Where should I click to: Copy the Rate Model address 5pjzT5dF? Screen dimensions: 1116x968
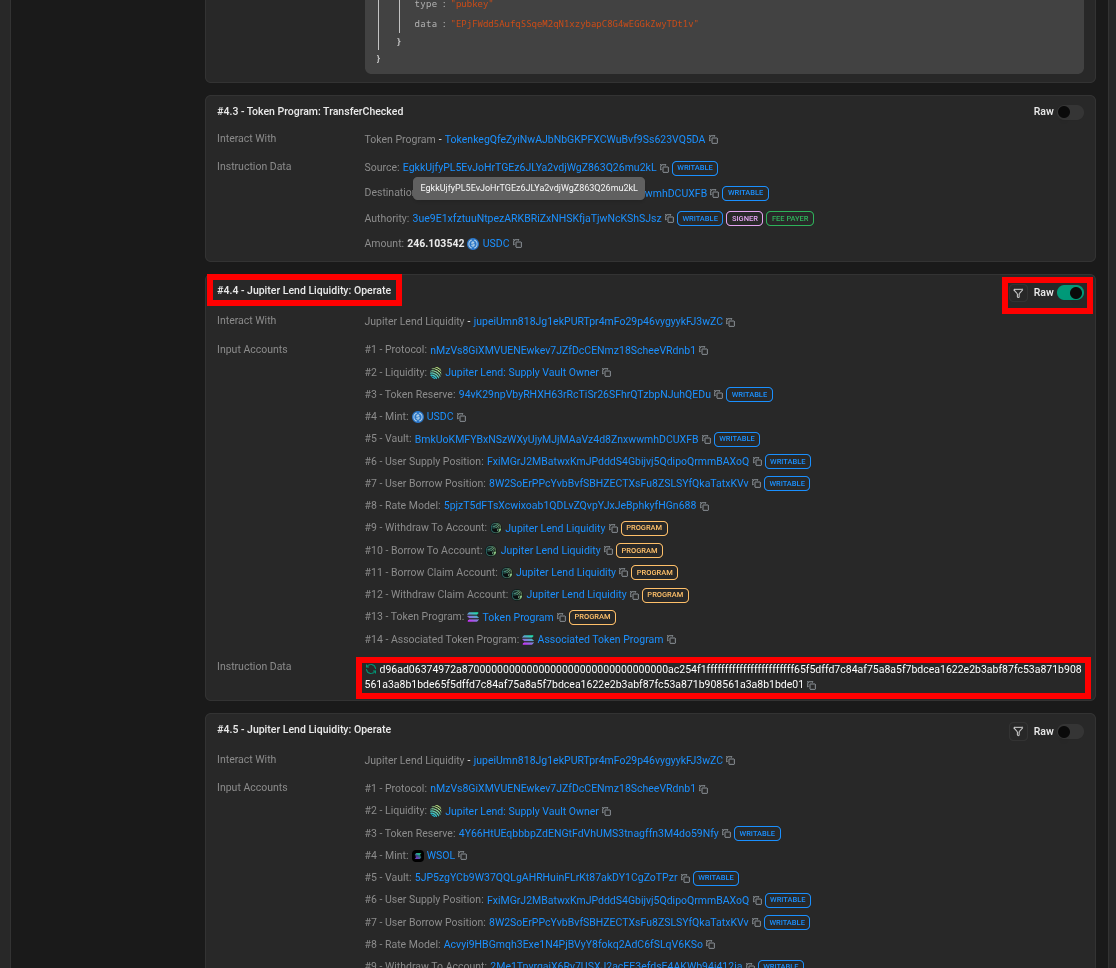(704, 506)
